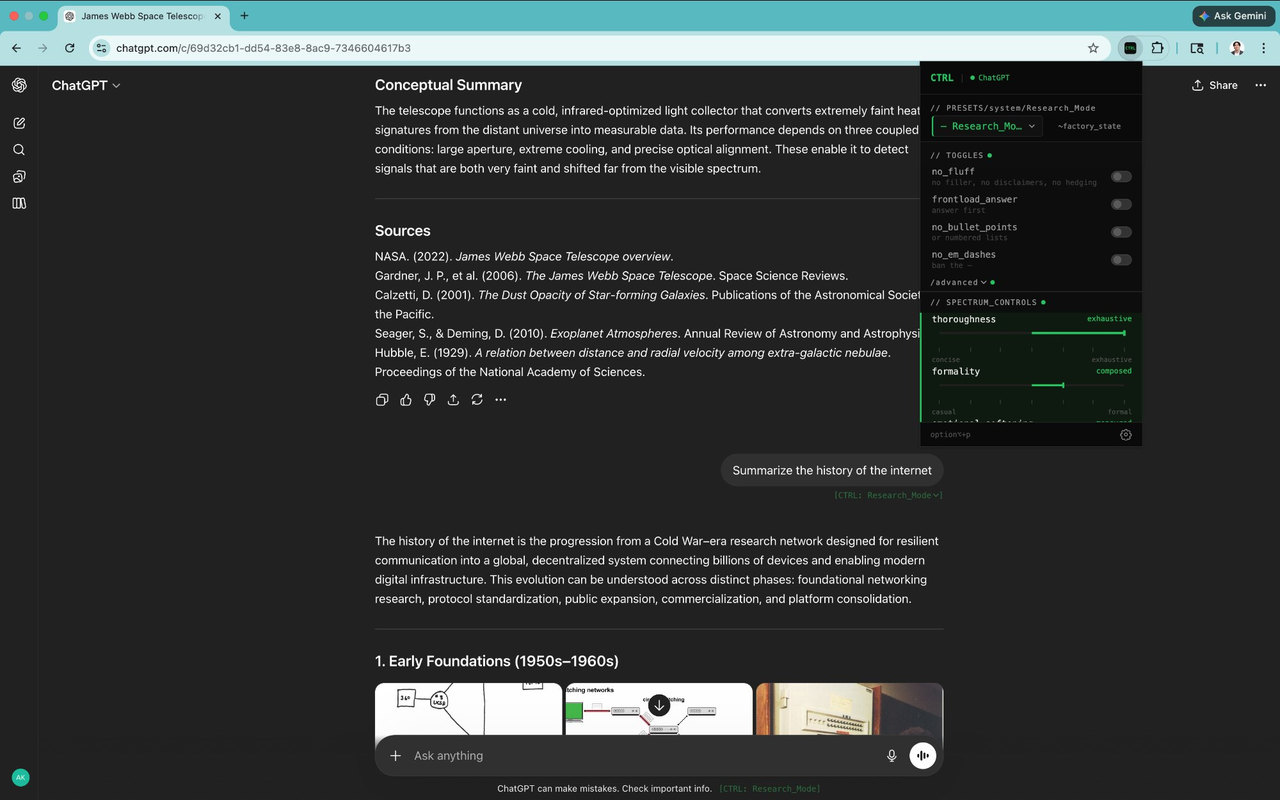Switch to the James Webb Space Telescope tab
1280x800 pixels.
140,16
